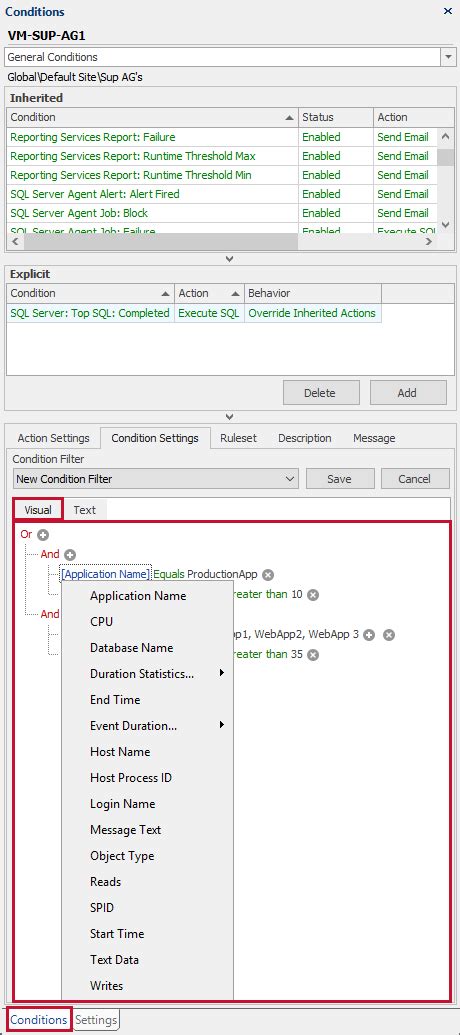Select End Time in the field menu
Screen dimensions: 460x1035
147,700
